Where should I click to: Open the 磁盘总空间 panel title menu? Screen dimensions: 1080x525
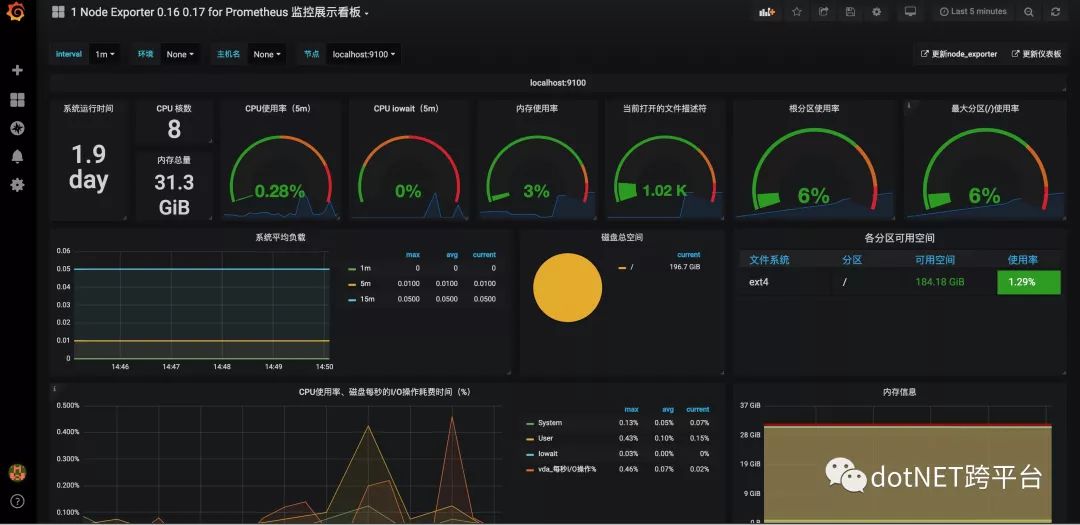pos(622,238)
